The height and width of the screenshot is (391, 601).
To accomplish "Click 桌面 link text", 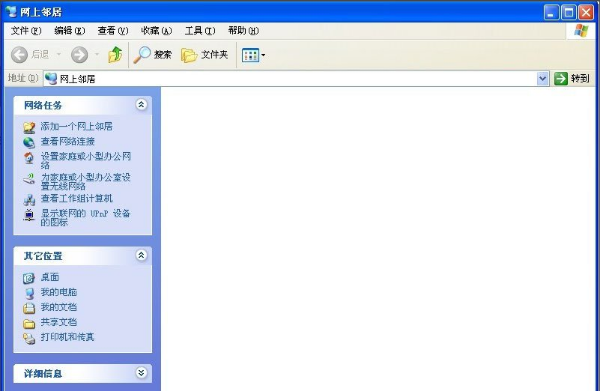I will [x=50, y=277].
